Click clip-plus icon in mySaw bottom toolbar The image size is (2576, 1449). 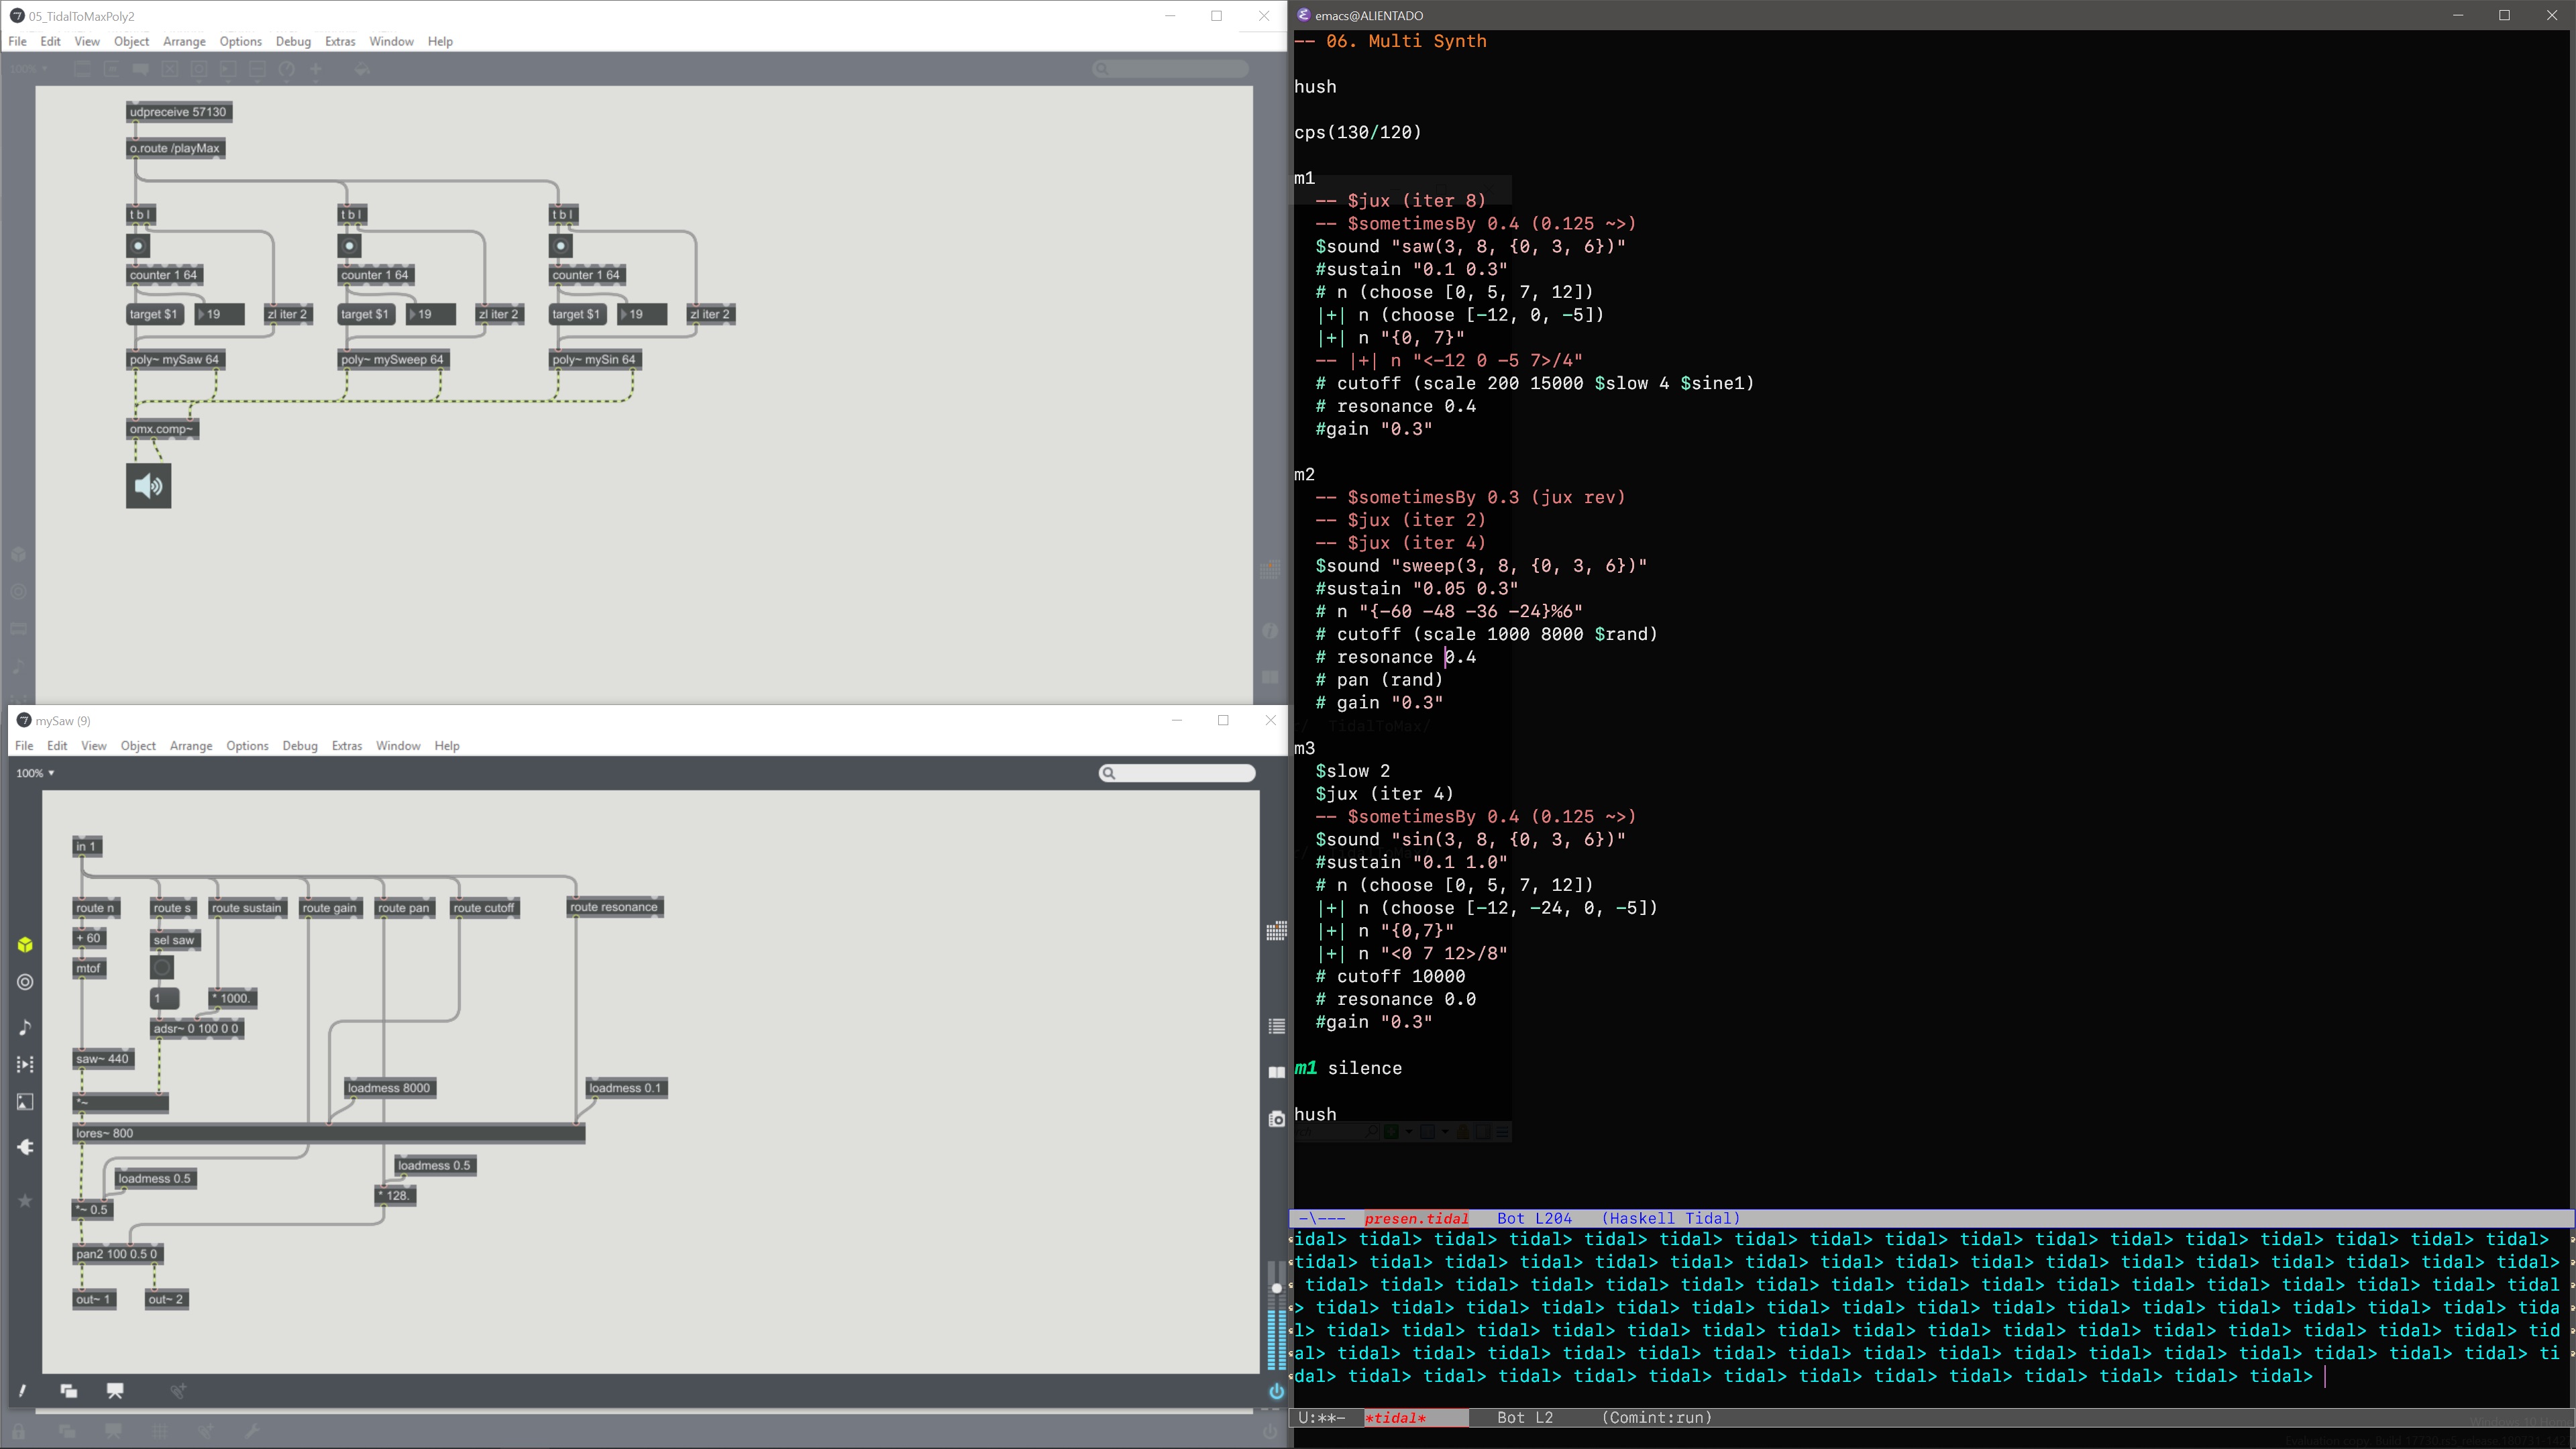178,1391
